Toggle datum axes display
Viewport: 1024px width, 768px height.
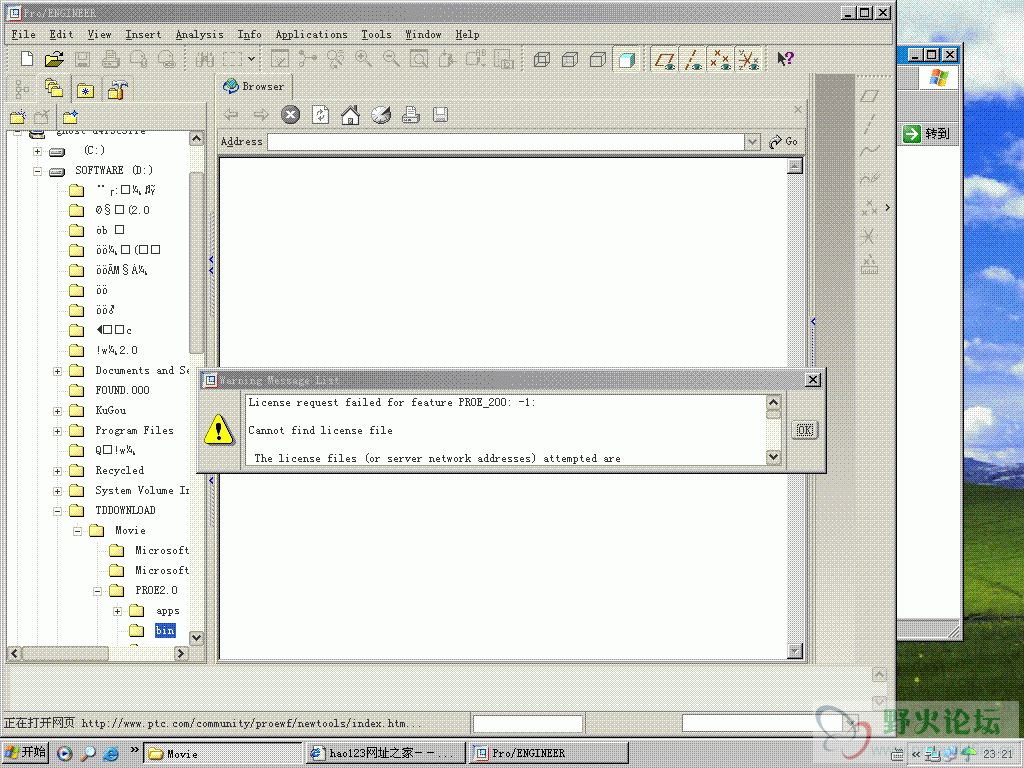point(693,59)
